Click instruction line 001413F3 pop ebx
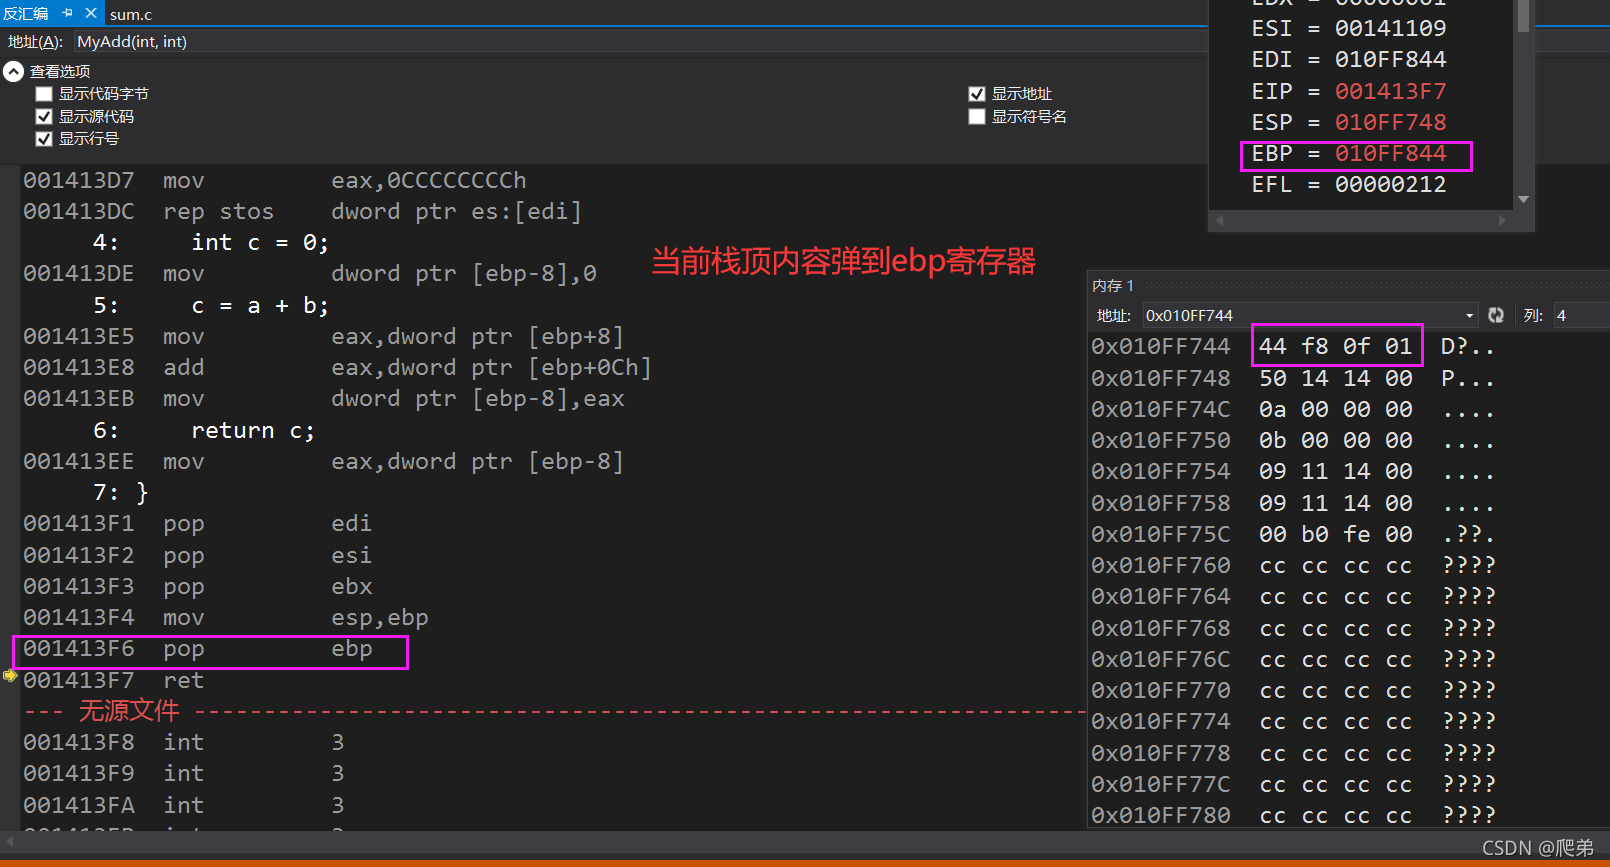Viewport: 1610px width, 867px height. pyautogui.click(x=198, y=586)
